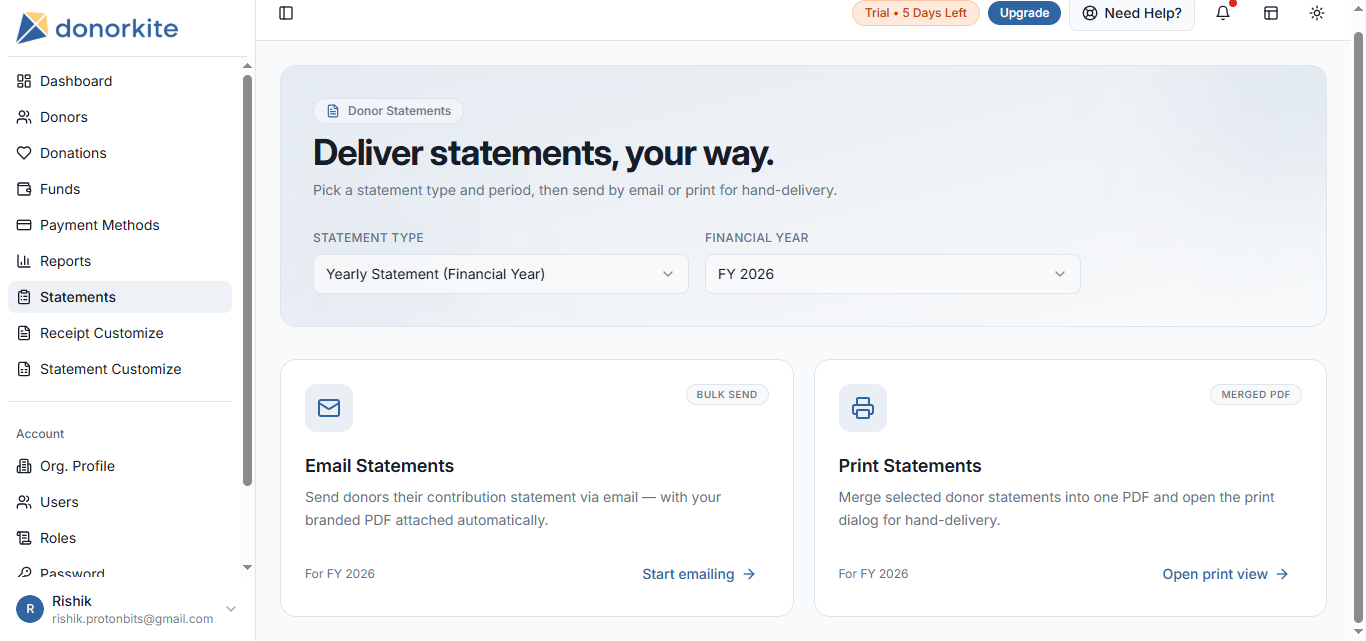The height and width of the screenshot is (641, 1366).
Task: Click the sidebar scrollbar thumb
Action: point(247,280)
